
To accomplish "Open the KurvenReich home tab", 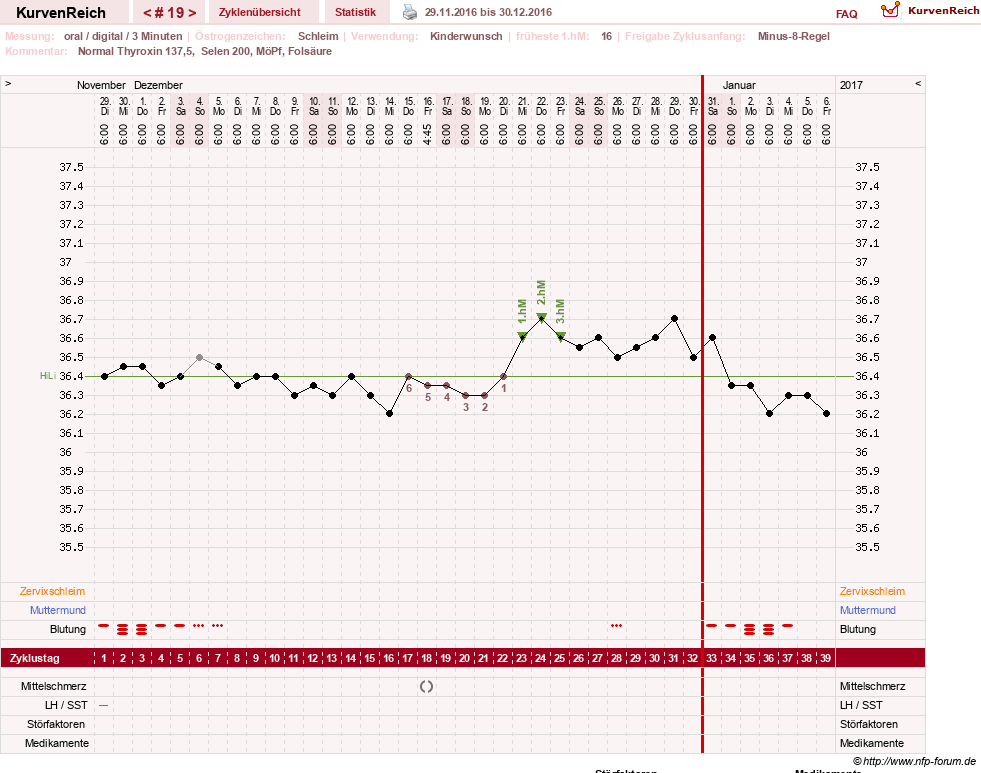I will [x=61, y=13].
